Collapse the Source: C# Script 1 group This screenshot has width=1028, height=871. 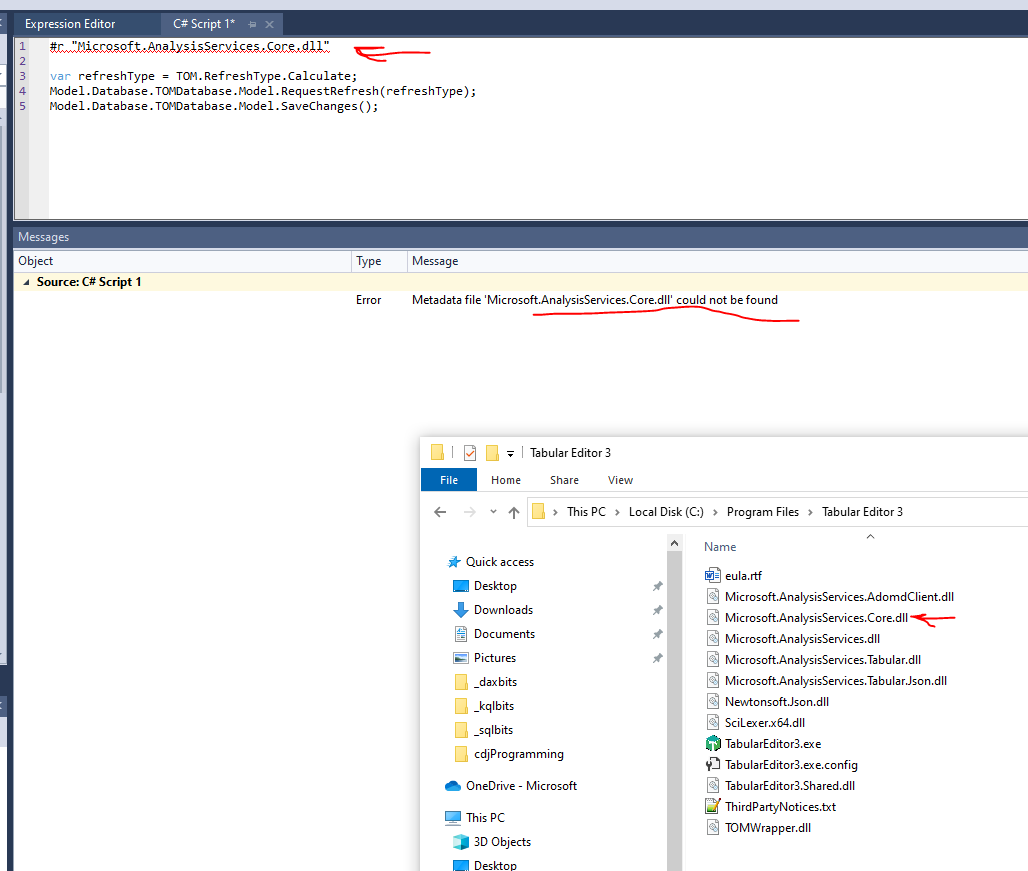click(x=26, y=282)
